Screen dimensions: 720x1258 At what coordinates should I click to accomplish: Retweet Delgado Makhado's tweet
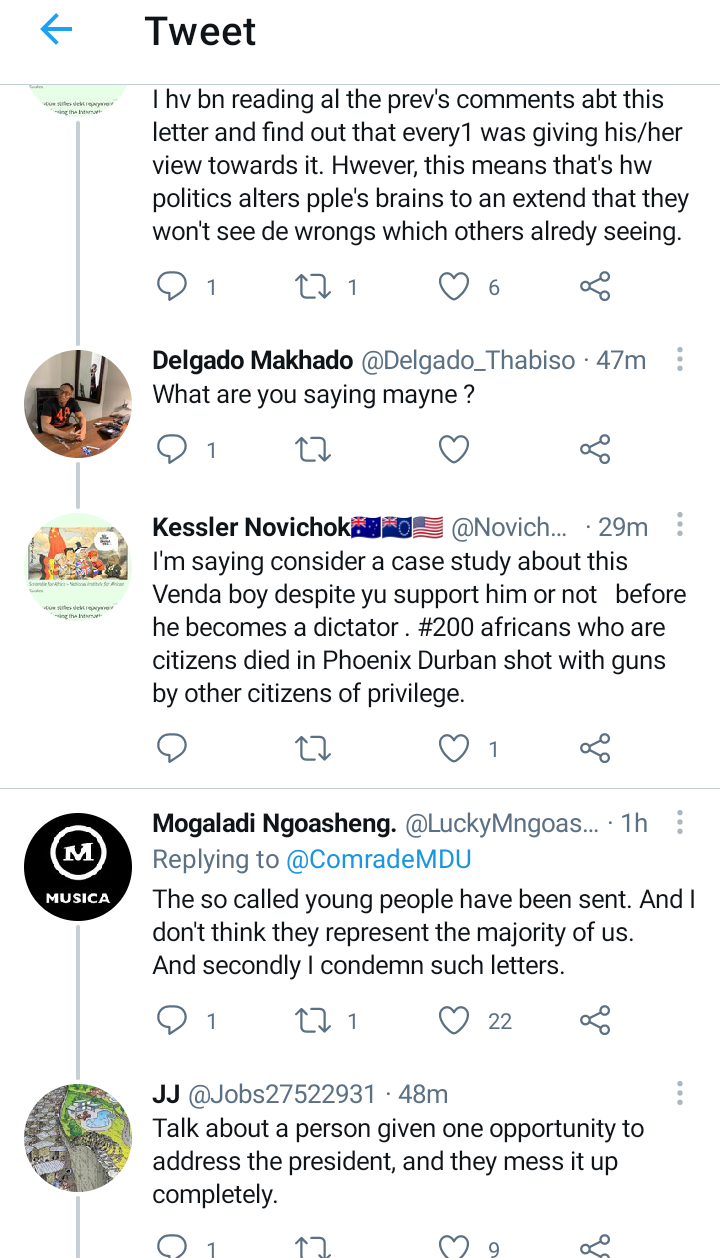tap(313, 450)
